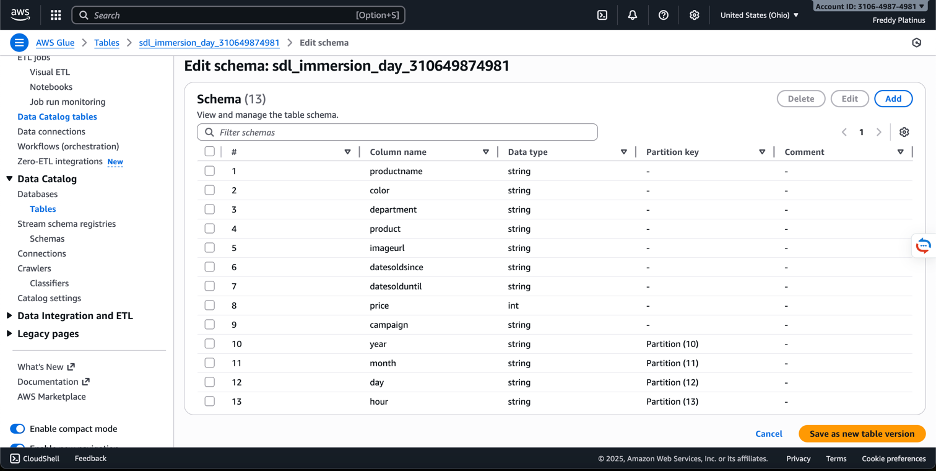Click the Cancel link
Image resolution: width=936 pixels, height=472 pixels.
coord(769,434)
